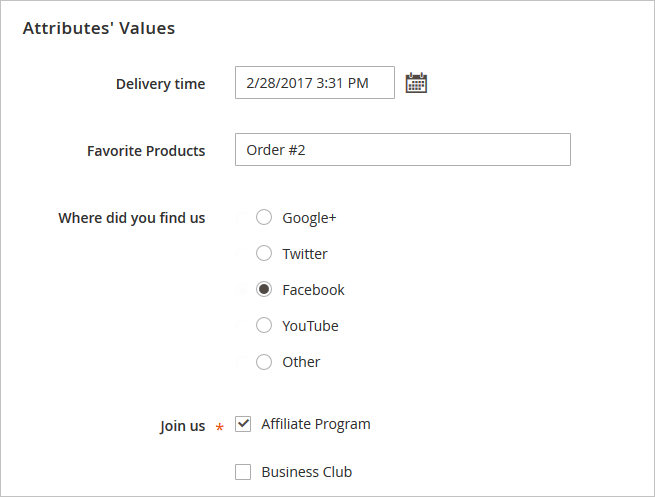Enable the Business Club checkbox
Screen dimensions: 655x497
point(243,472)
